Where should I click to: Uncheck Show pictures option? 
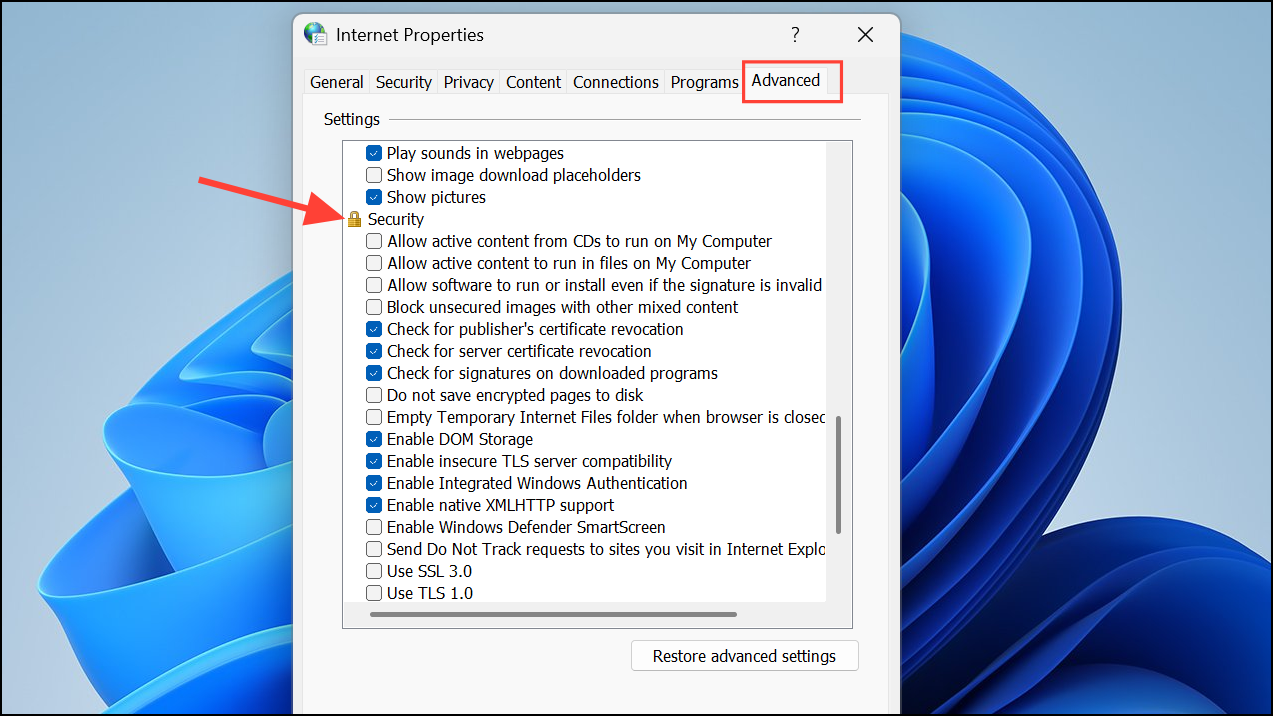(x=374, y=197)
